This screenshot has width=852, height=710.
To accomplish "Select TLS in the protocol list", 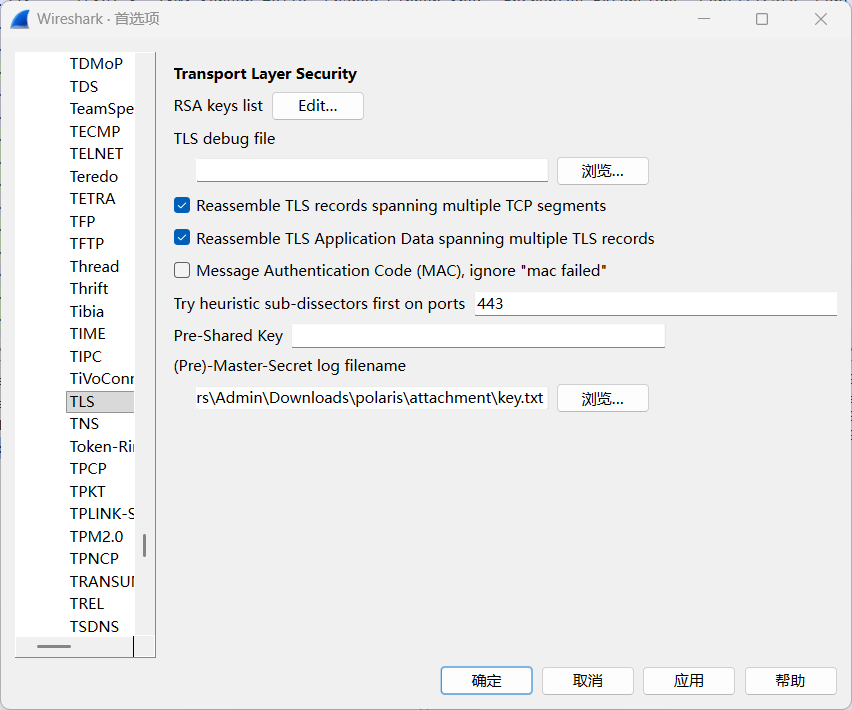I will (82, 401).
